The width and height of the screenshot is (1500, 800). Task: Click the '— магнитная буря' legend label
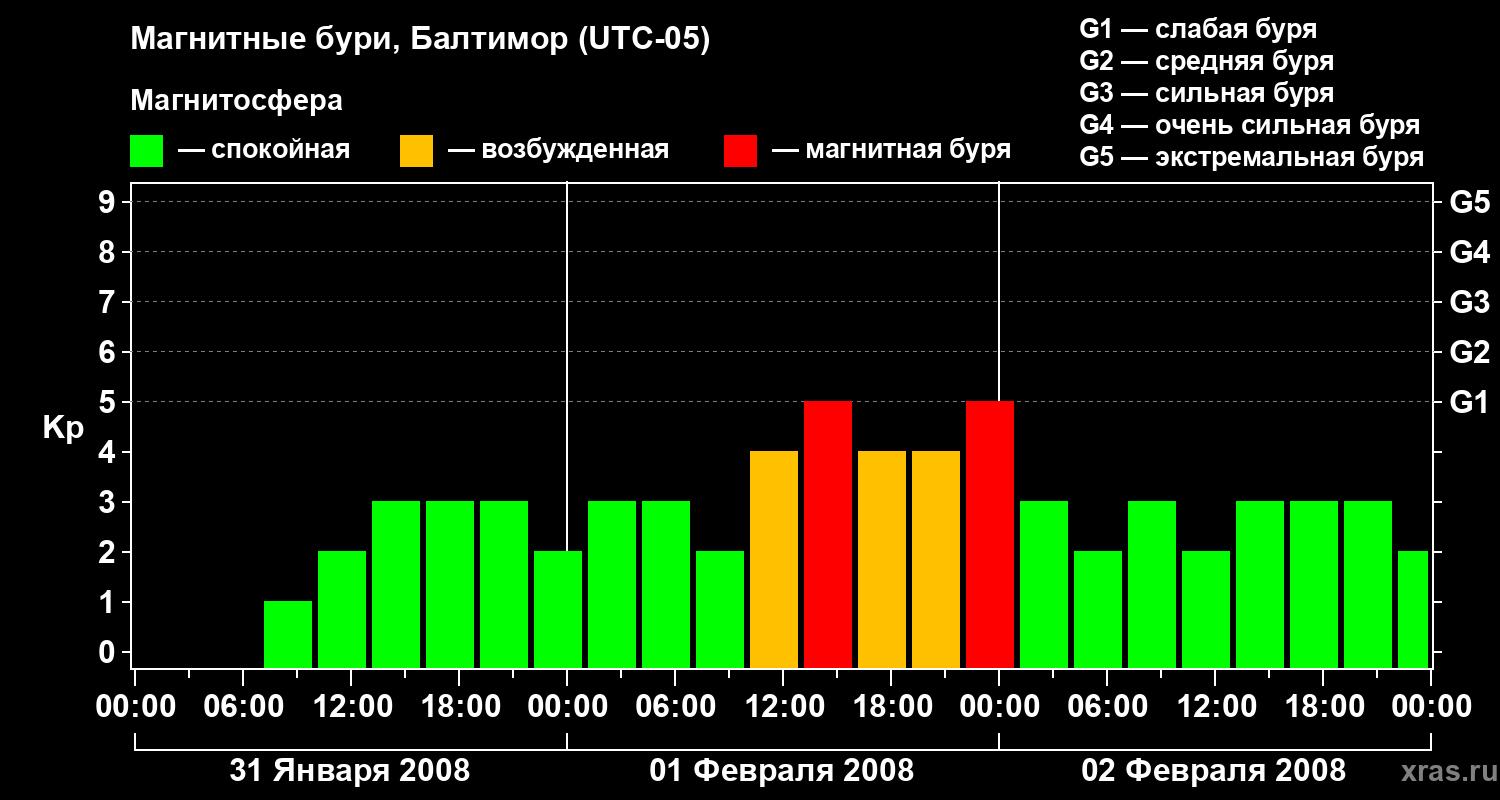click(x=891, y=150)
